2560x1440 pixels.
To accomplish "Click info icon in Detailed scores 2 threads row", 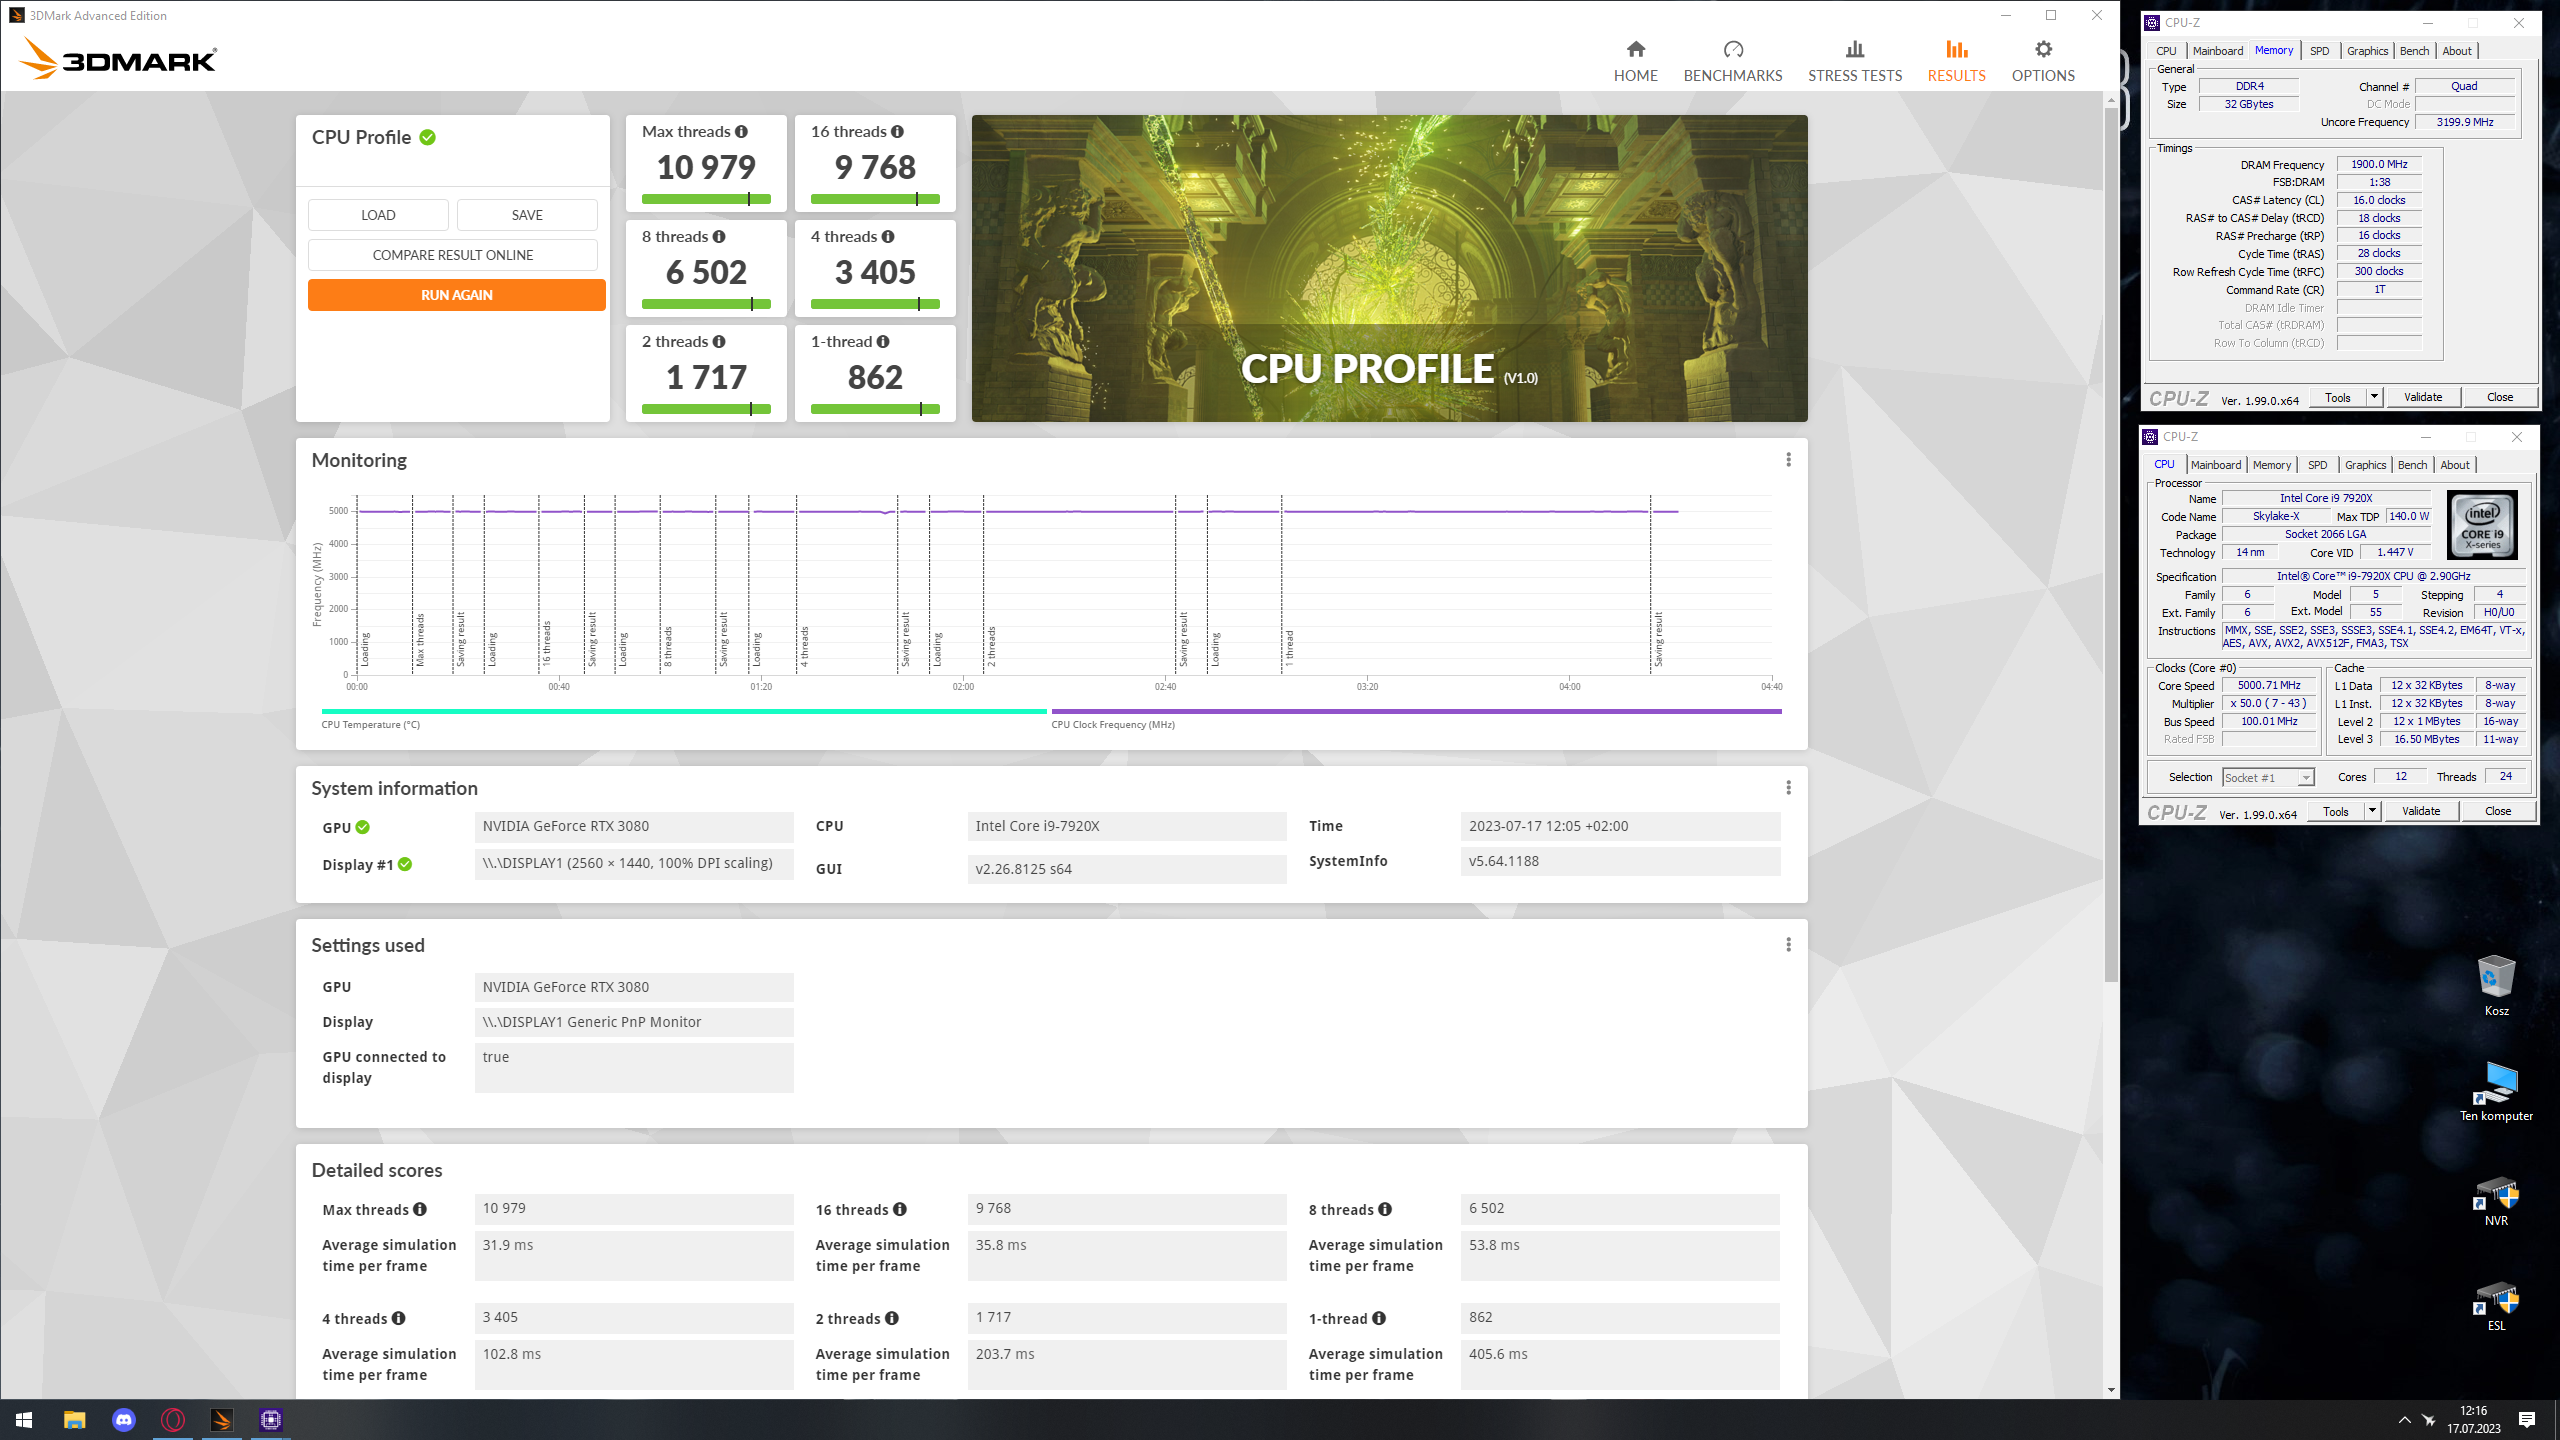I will pos(892,1318).
